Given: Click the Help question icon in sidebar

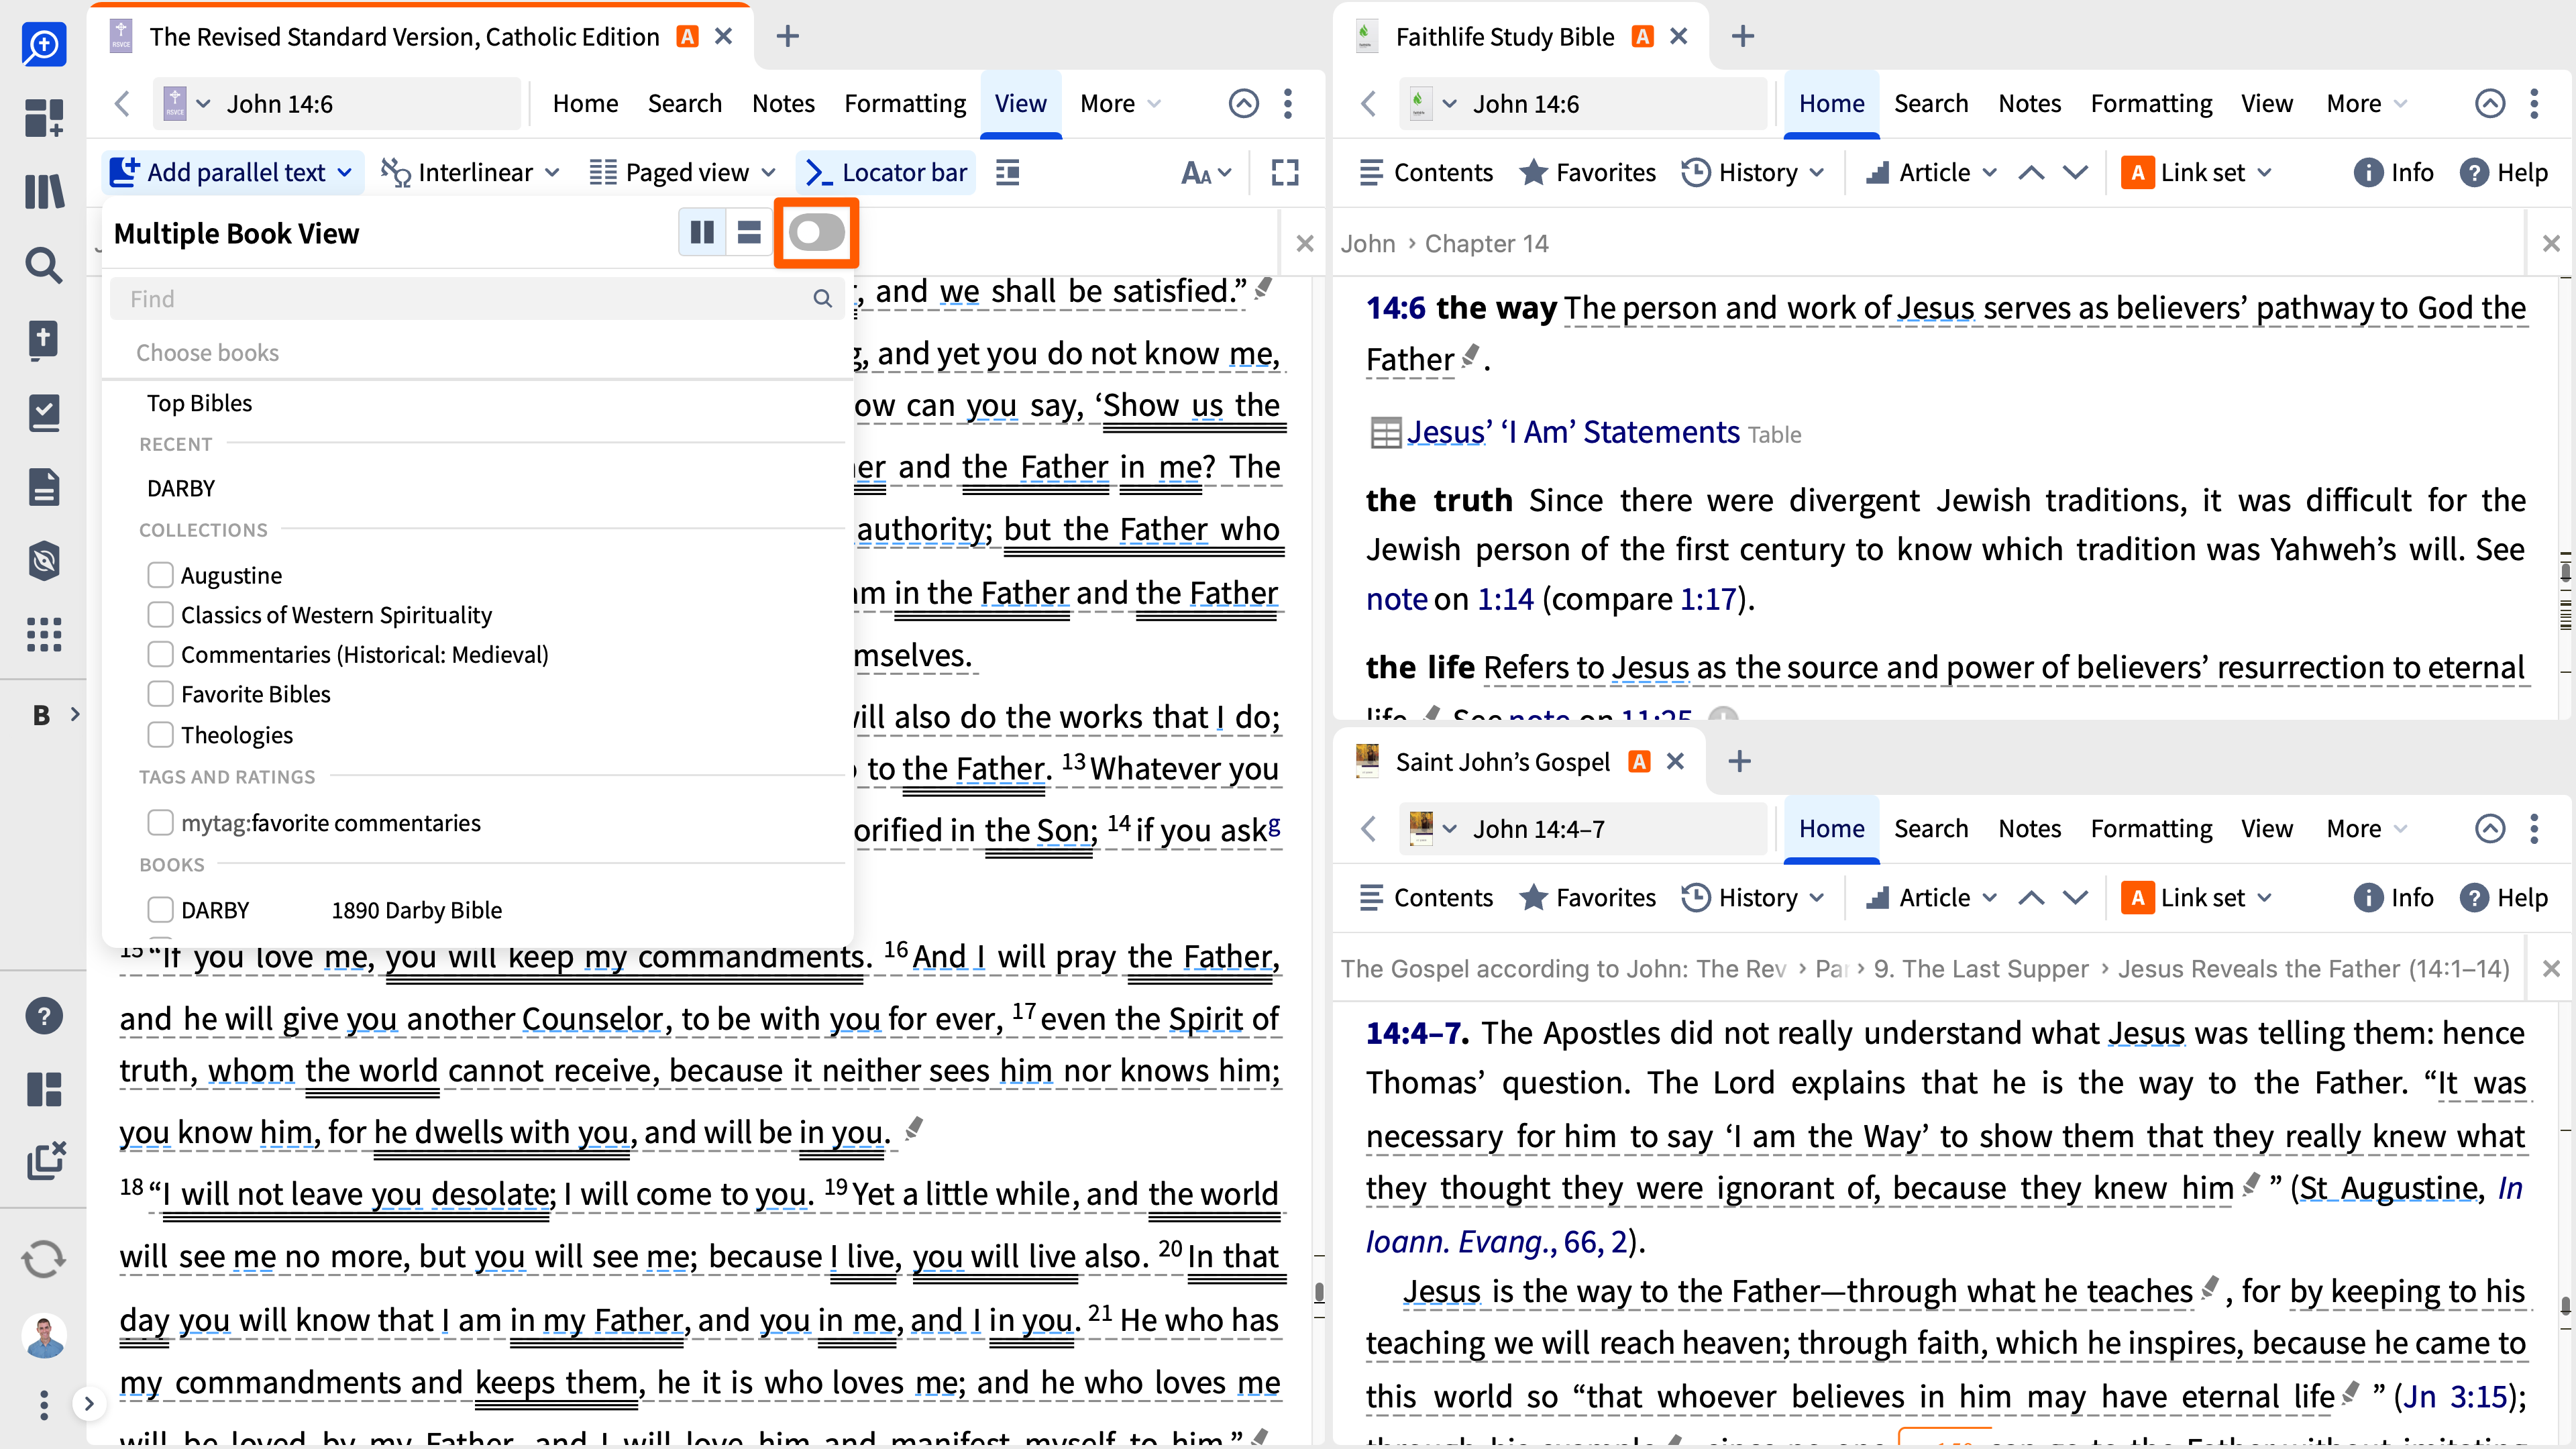Looking at the screenshot, I should (43, 1016).
